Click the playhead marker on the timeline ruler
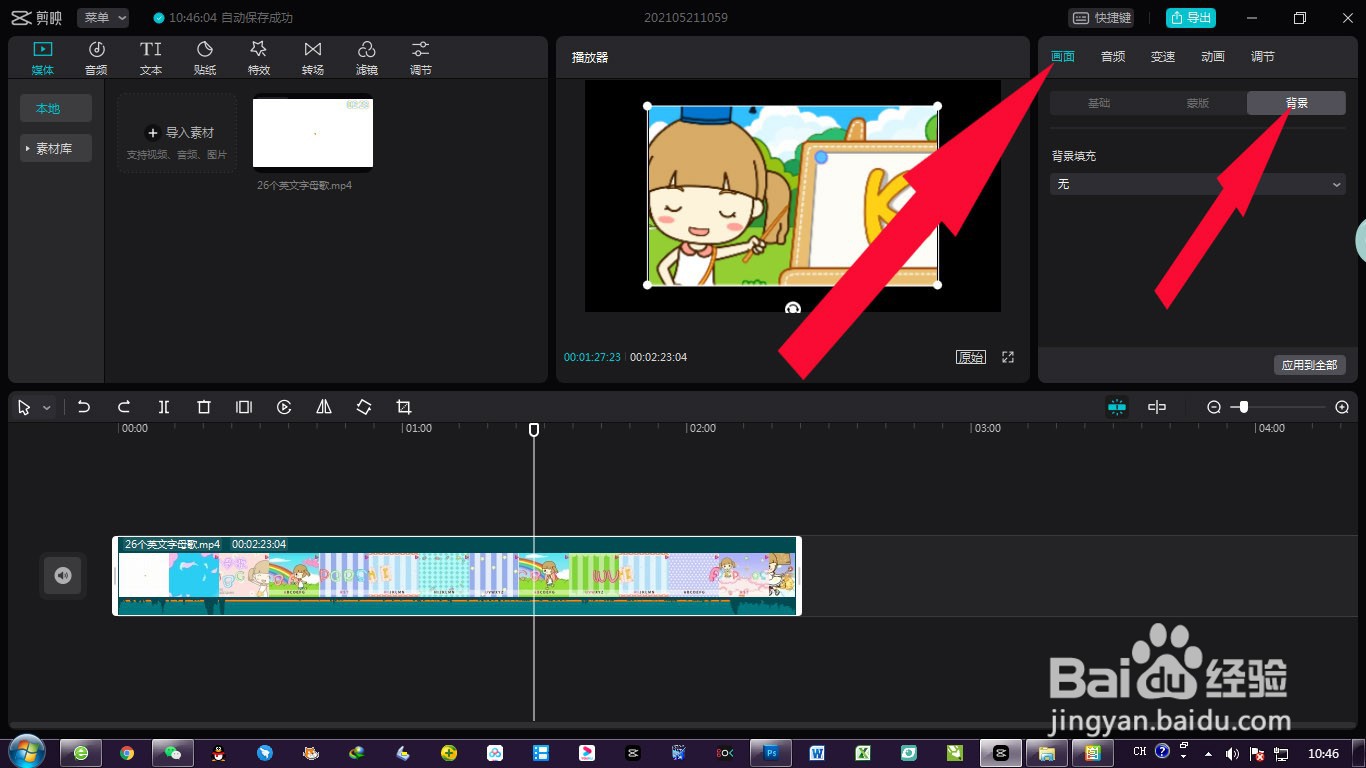 point(534,429)
